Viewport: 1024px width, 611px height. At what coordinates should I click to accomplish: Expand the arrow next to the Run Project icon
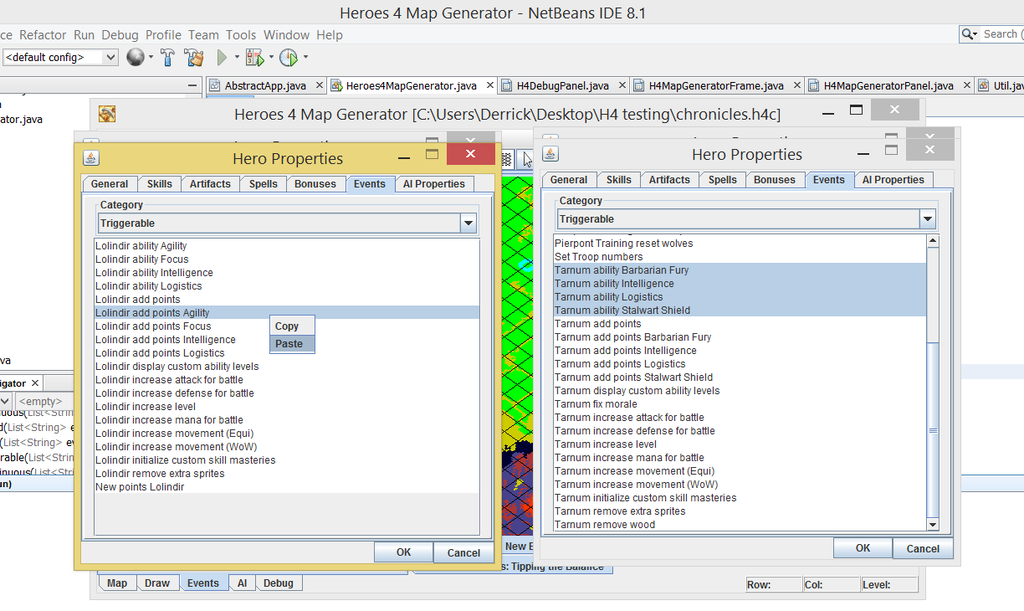(236, 57)
